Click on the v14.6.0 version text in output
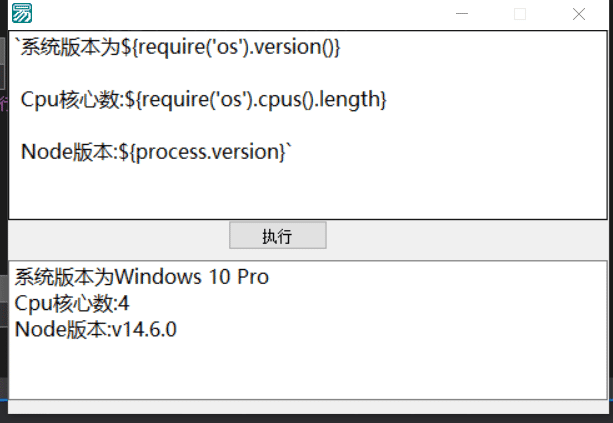This screenshot has height=423, width=613. (x=144, y=329)
